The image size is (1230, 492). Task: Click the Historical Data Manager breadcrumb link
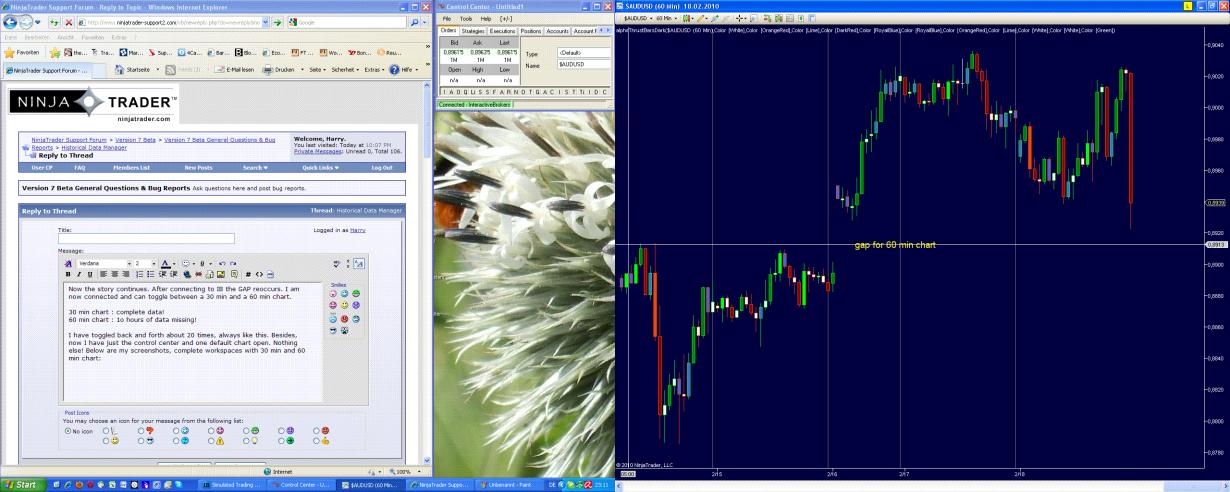pos(94,148)
